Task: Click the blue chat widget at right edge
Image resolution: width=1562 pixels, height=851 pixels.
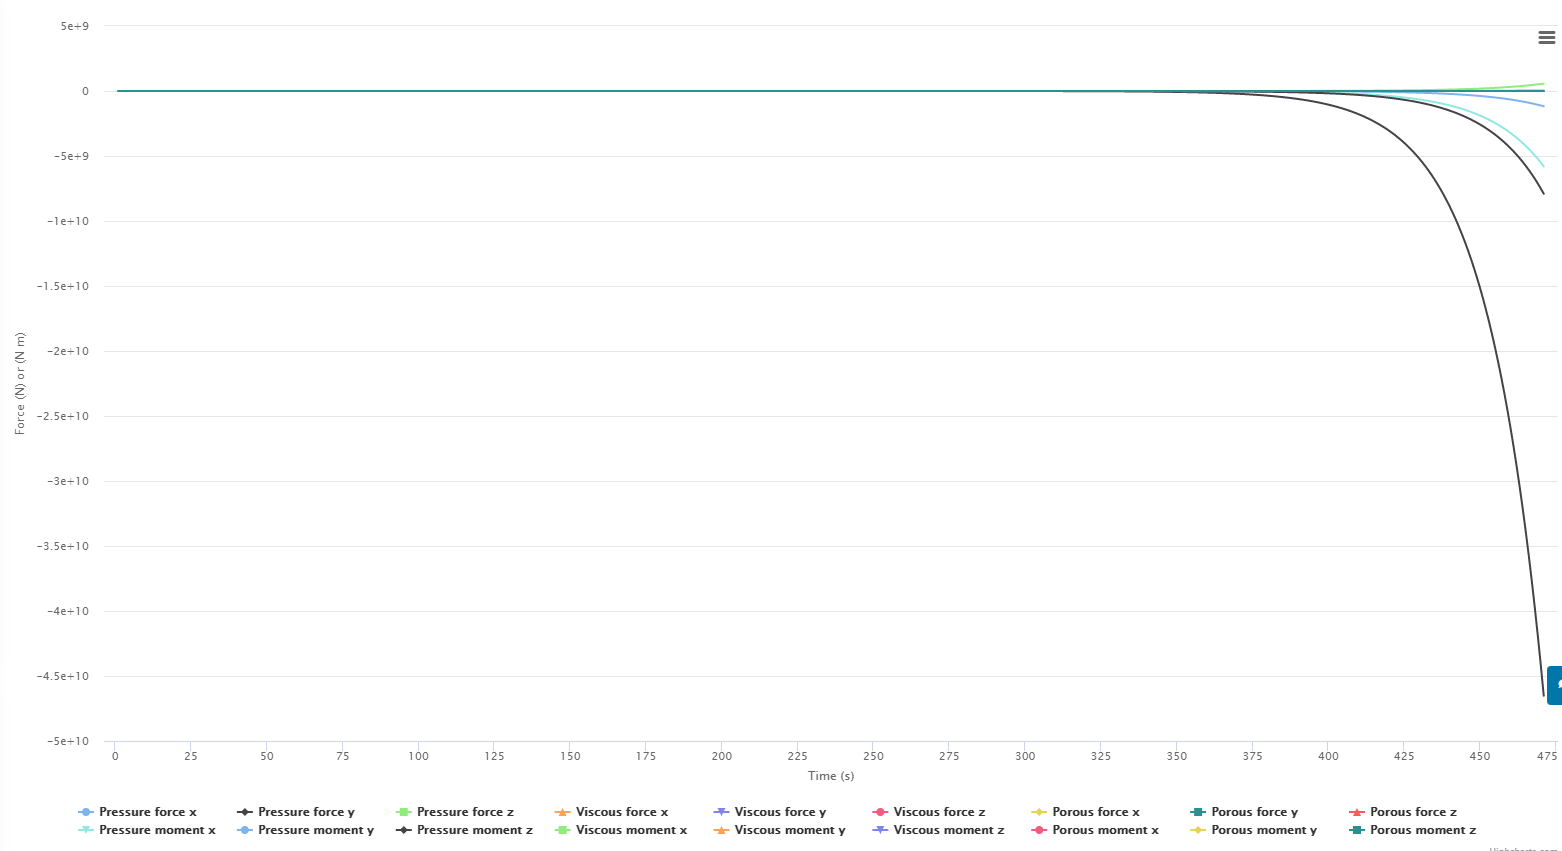Action: coord(1554,685)
